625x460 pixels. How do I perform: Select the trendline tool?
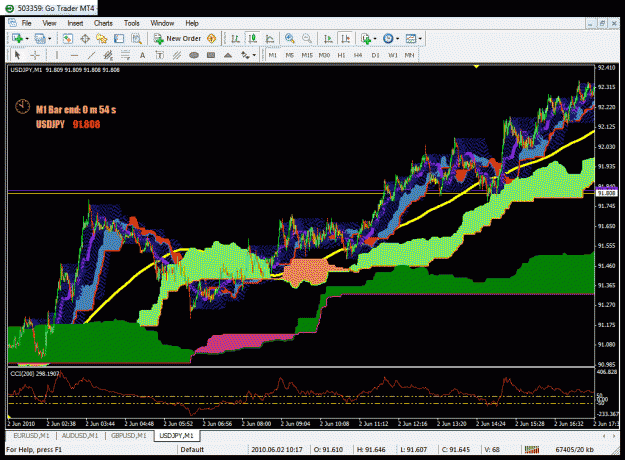[x=91, y=55]
